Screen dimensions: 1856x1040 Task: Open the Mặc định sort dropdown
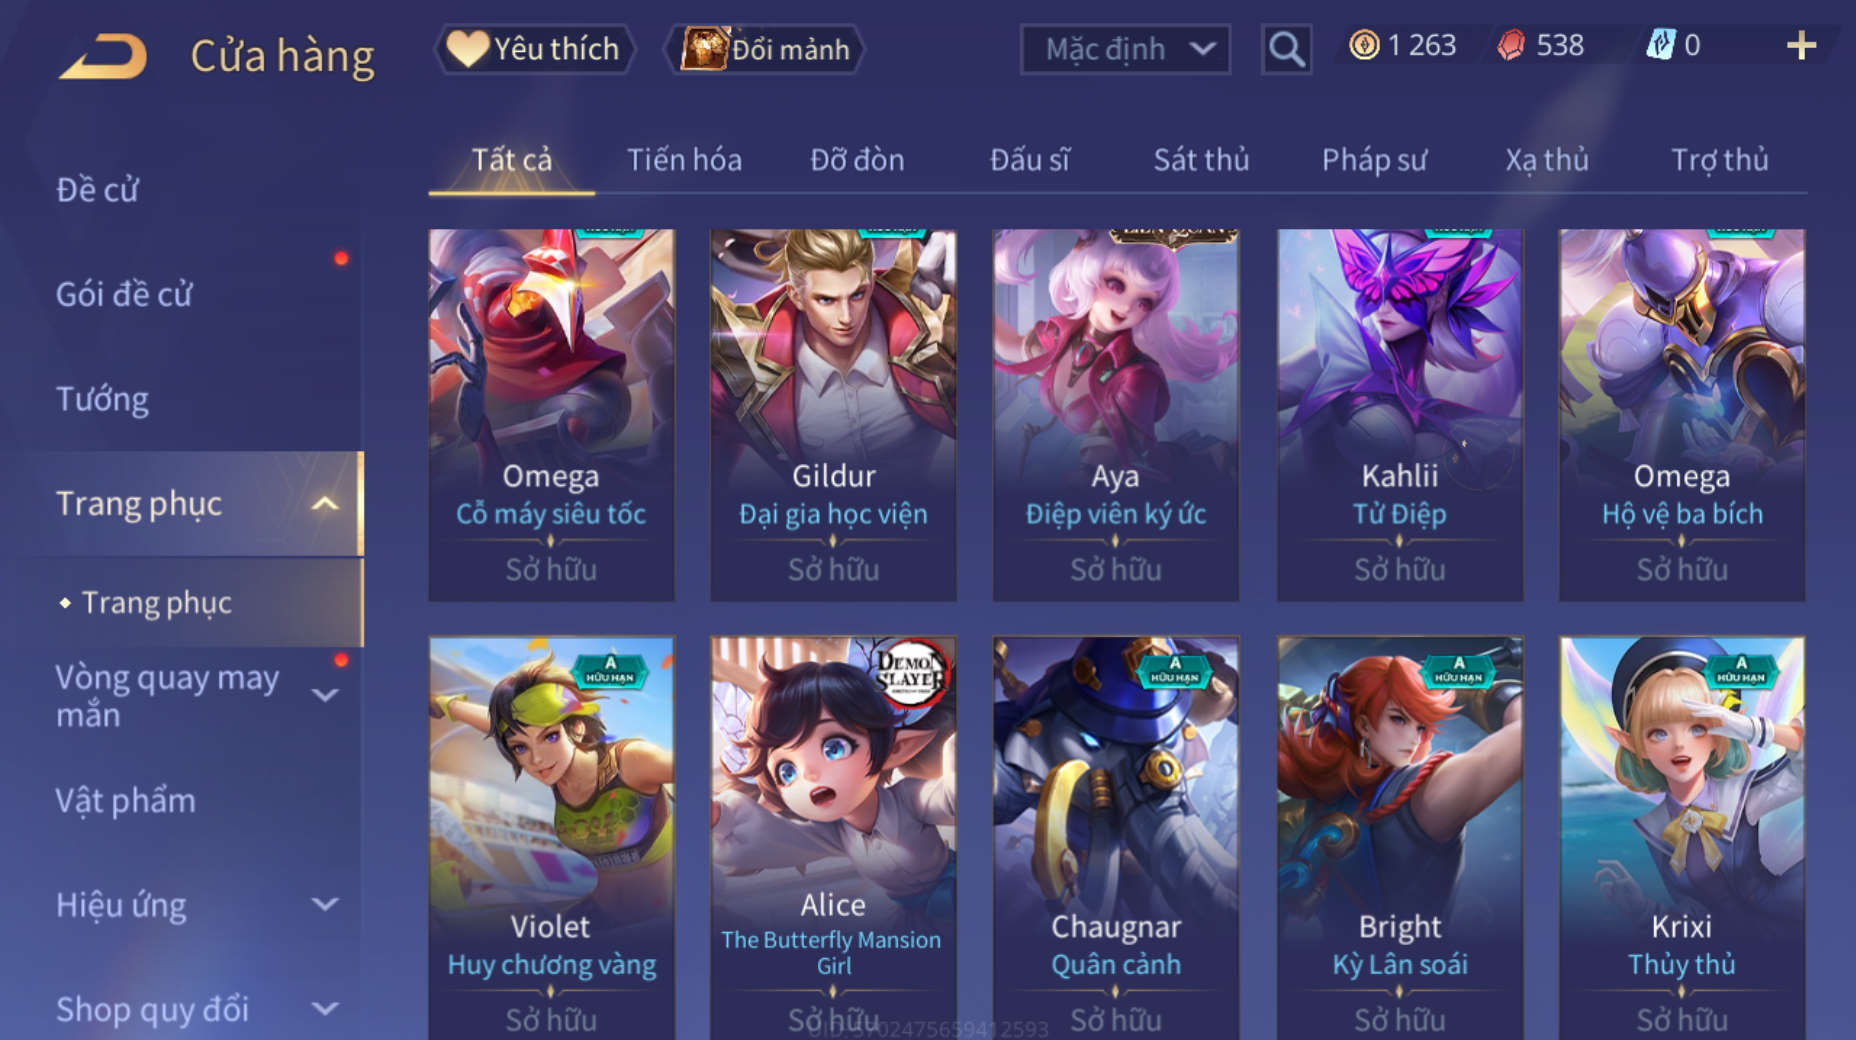click(x=1125, y=48)
